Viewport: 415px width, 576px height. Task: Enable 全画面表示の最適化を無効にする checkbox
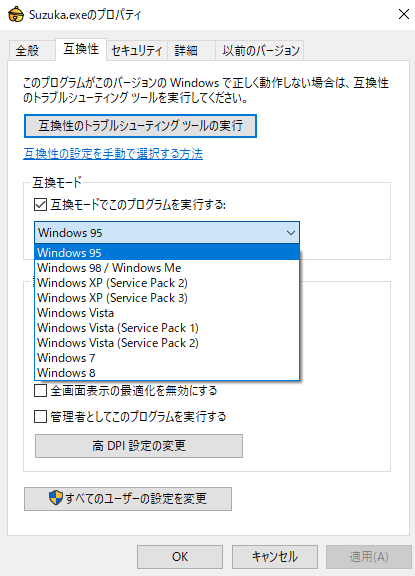(40, 390)
